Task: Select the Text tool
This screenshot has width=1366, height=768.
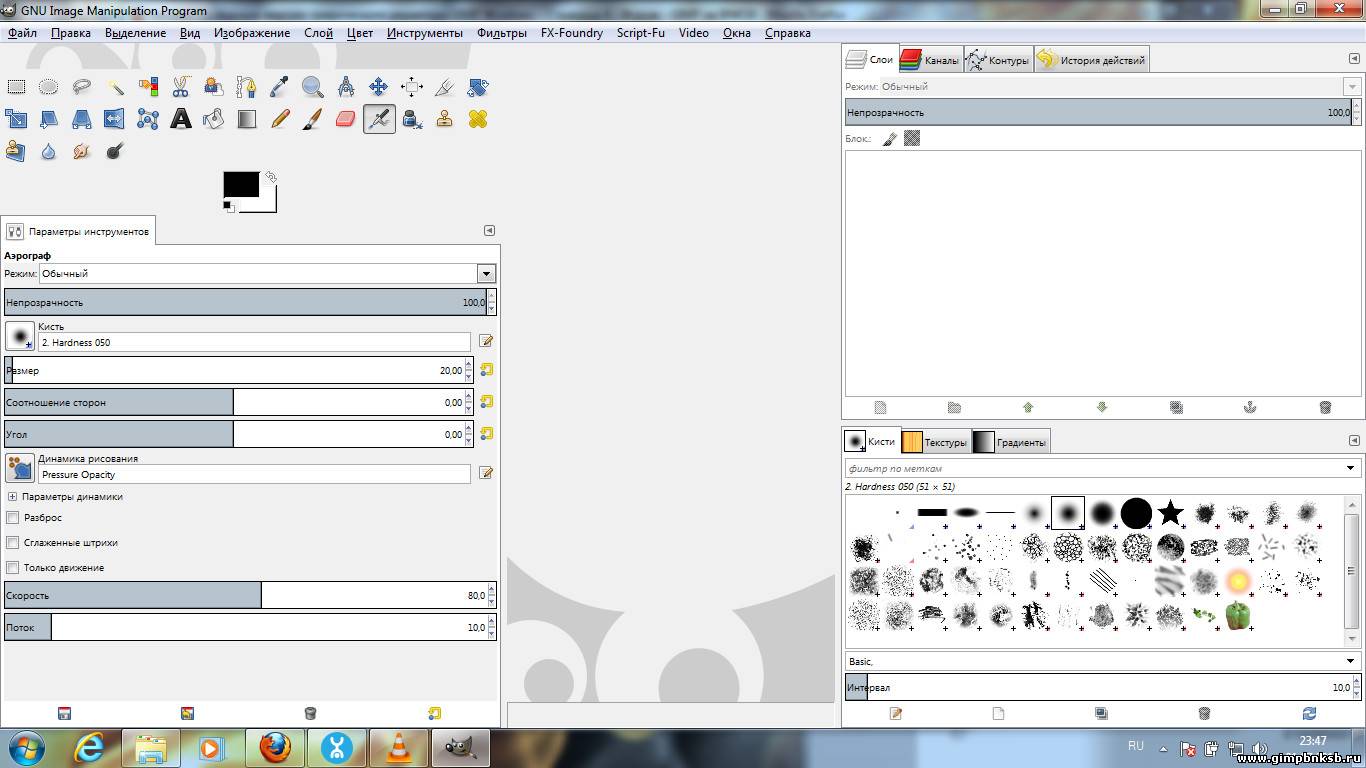Action: [x=181, y=119]
